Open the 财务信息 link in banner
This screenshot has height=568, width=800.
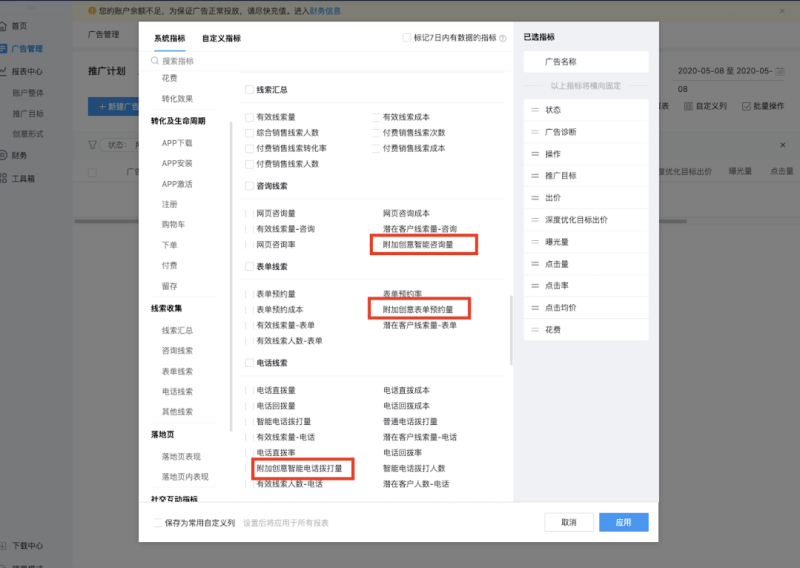click(x=325, y=11)
